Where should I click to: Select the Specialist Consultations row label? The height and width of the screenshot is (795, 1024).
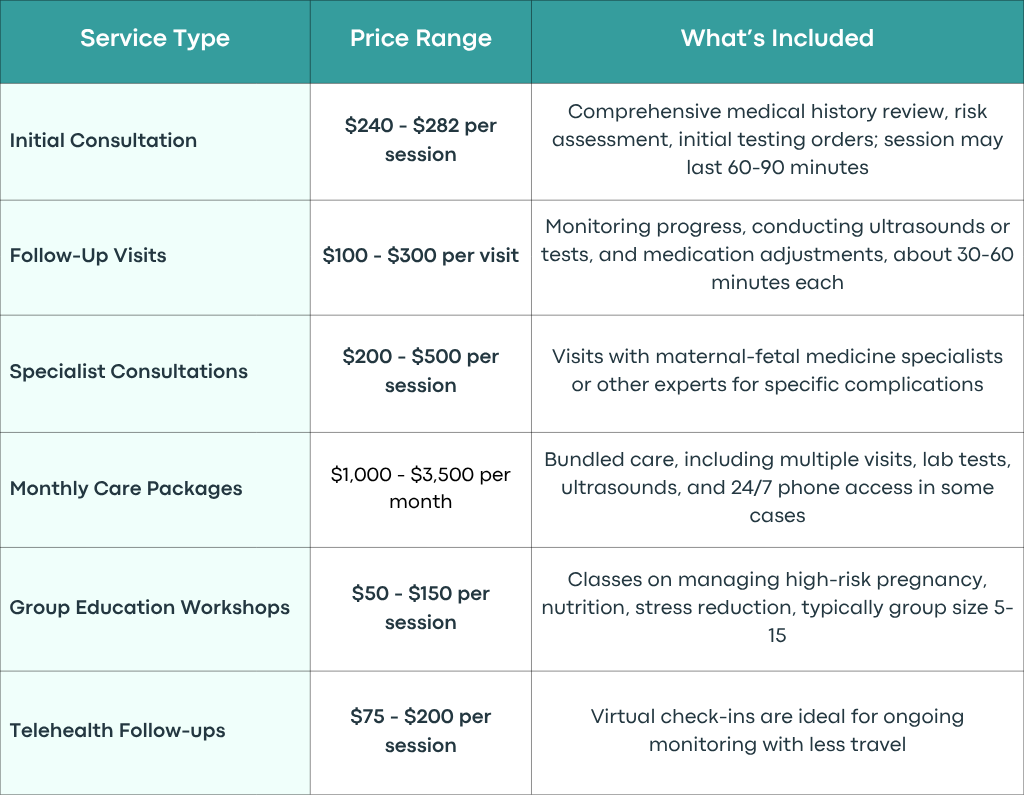129,371
